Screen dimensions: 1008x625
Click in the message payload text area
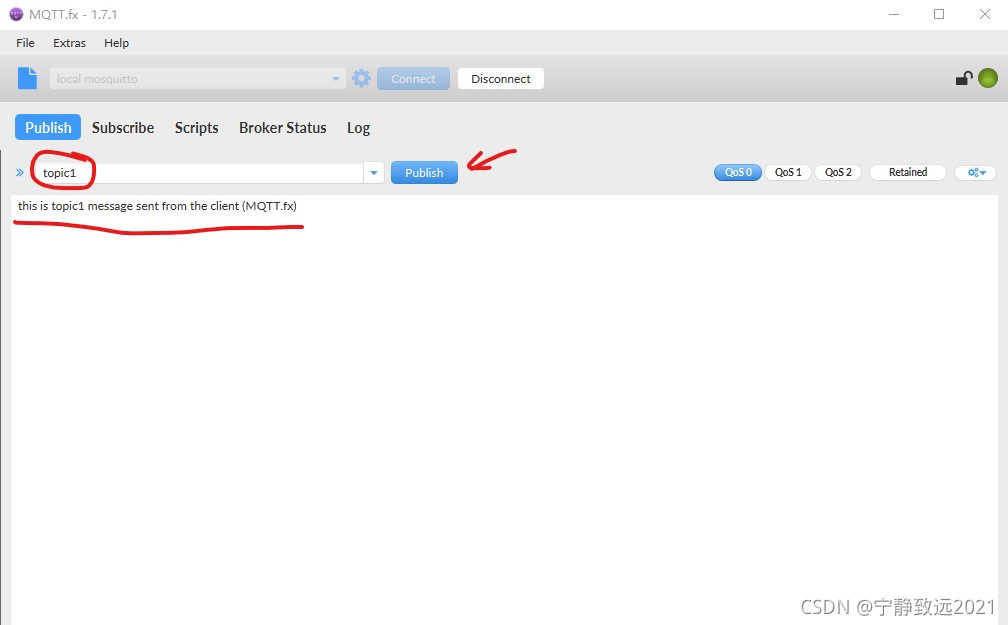pyautogui.click(x=504, y=410)
